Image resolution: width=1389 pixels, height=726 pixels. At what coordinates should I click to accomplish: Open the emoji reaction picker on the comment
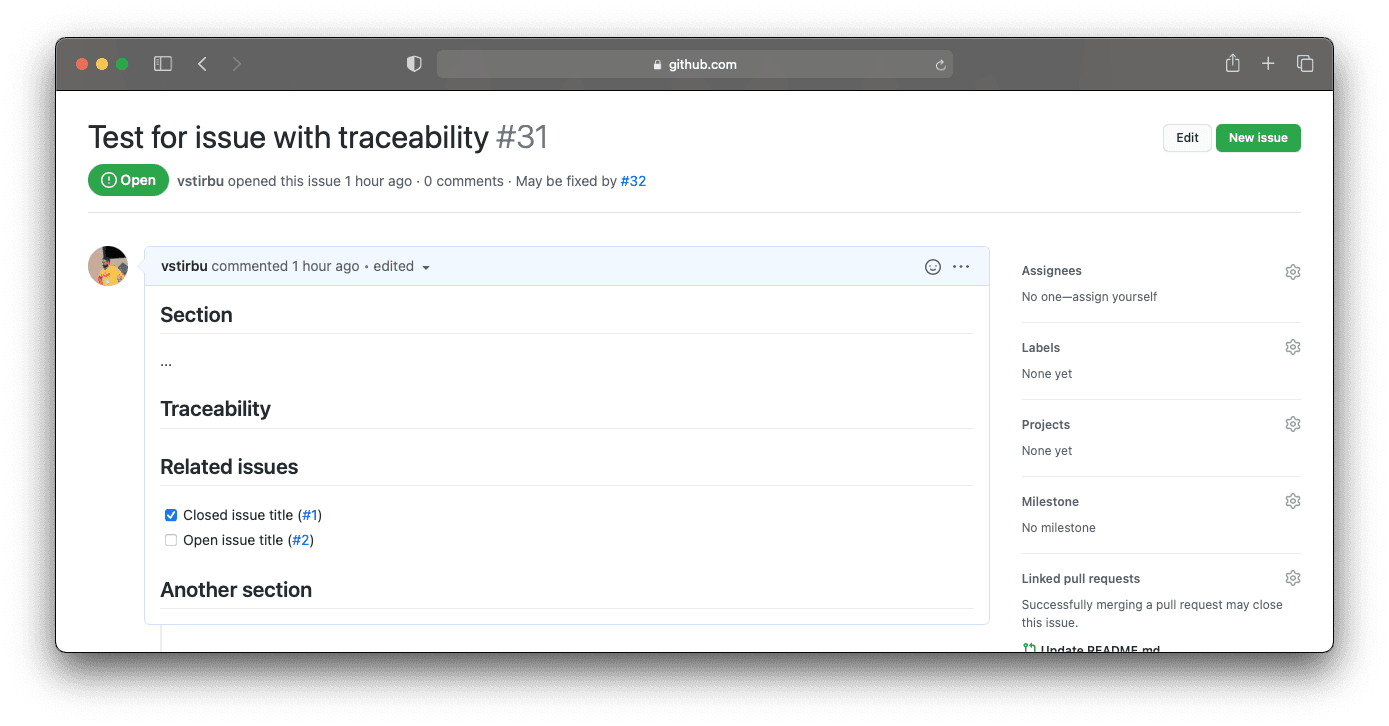click(x=932, y=266)
